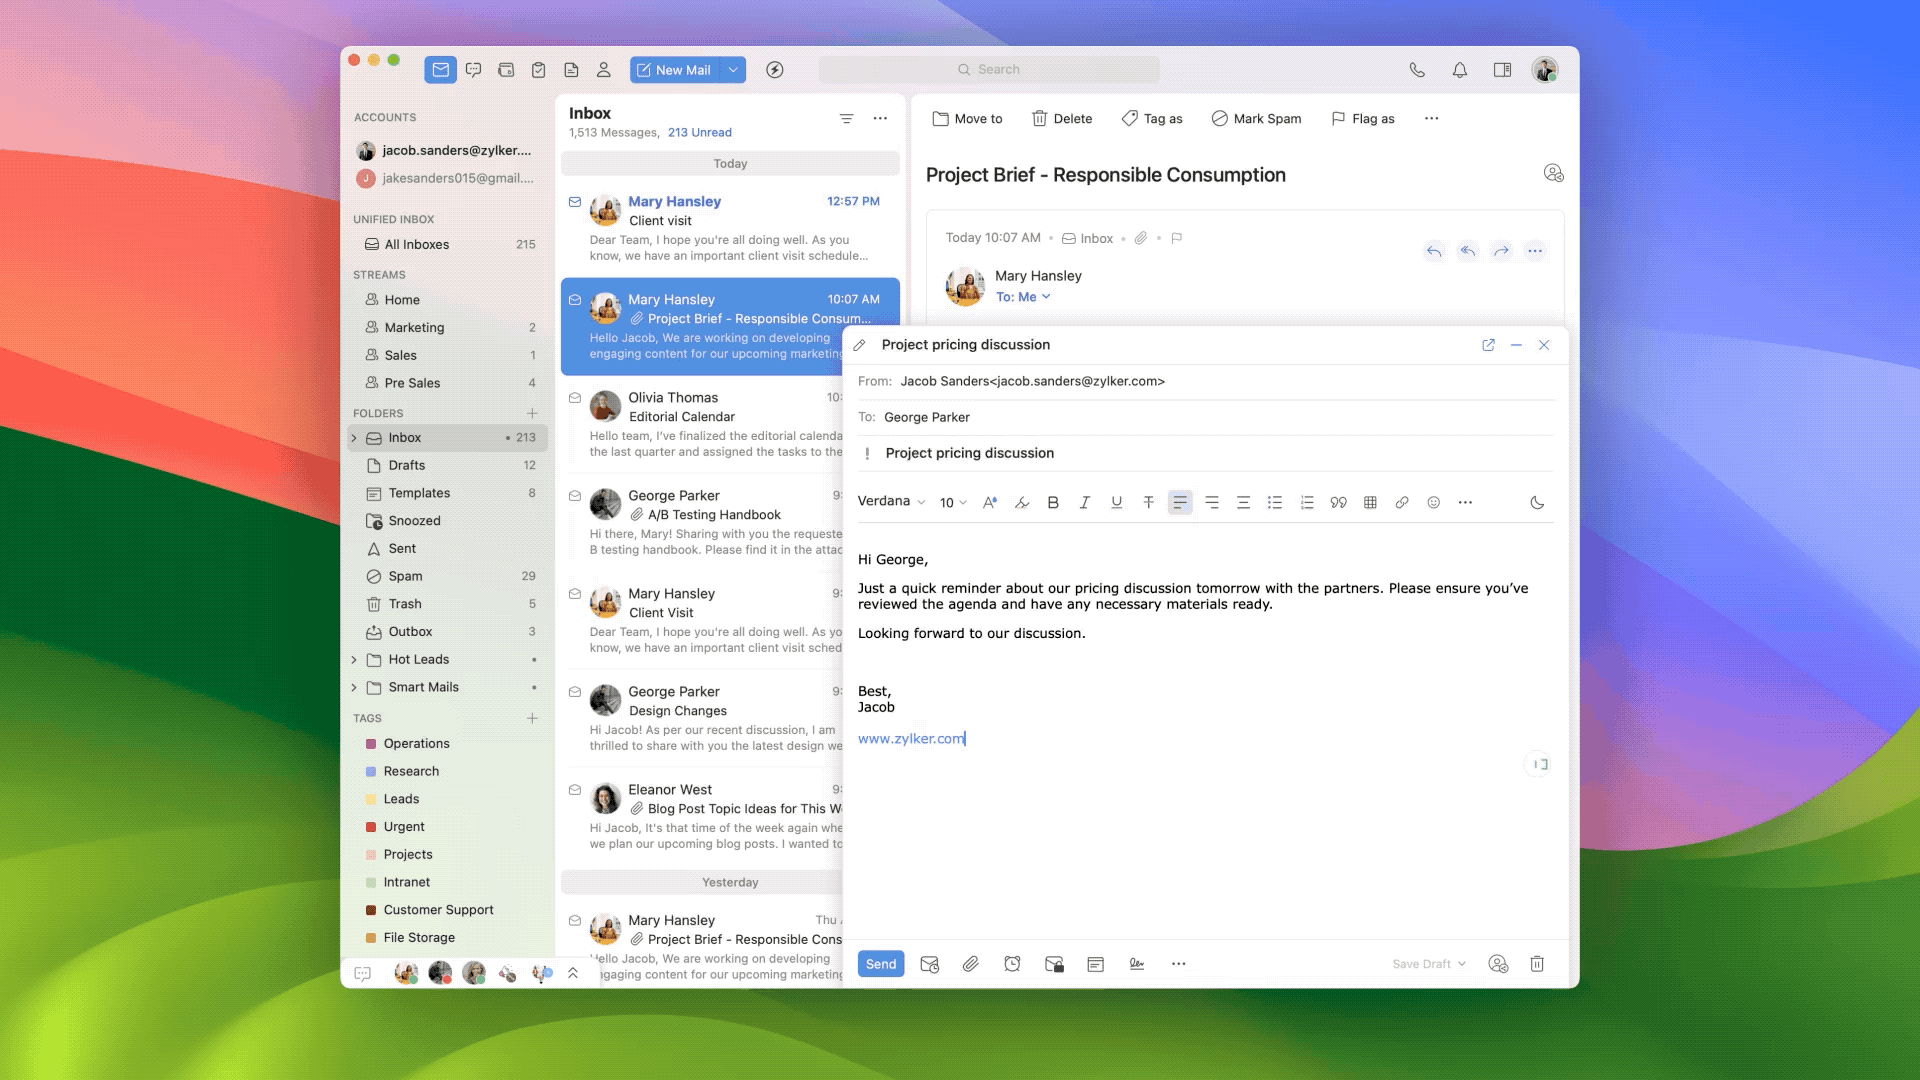
Task: Apply underline formatting to text
Action: [1116, 503]
